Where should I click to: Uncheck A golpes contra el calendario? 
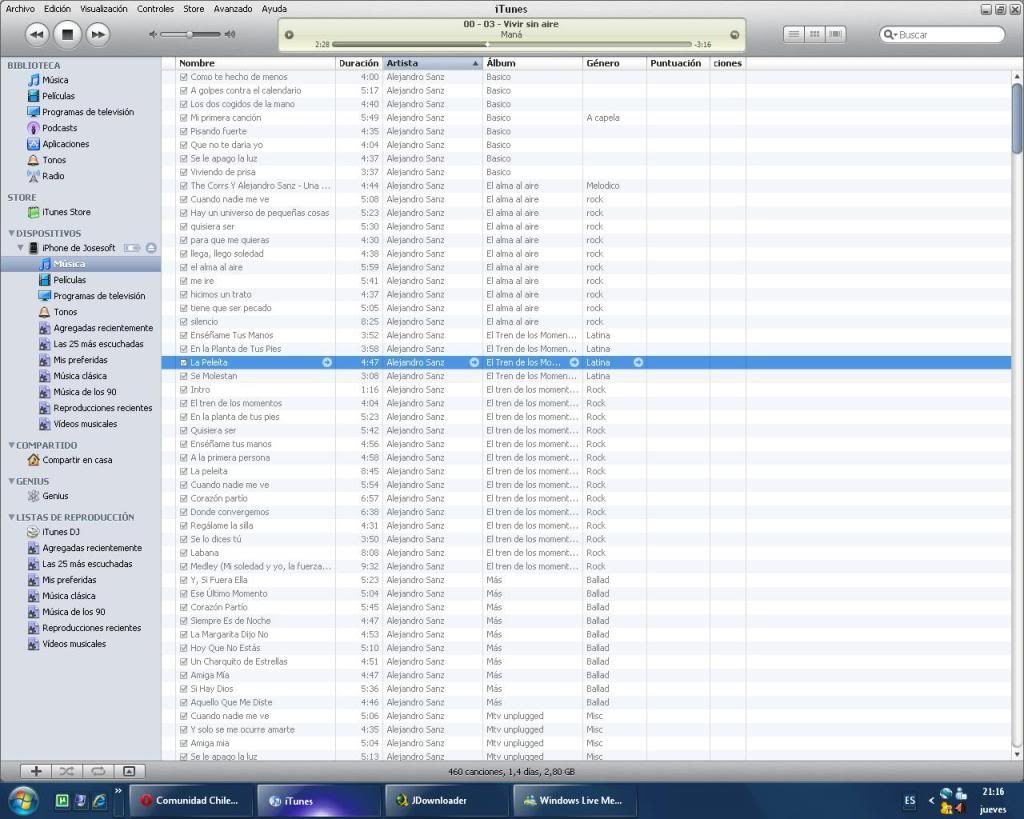point(184,91)
